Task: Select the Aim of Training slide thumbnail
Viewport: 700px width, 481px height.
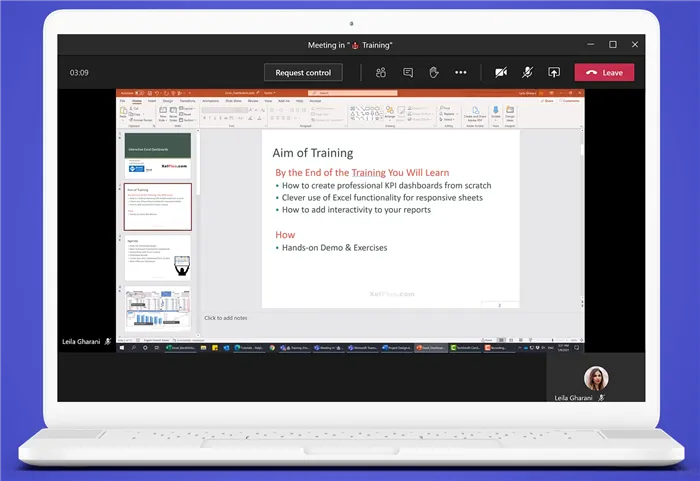Action: [x=158, y=205]
